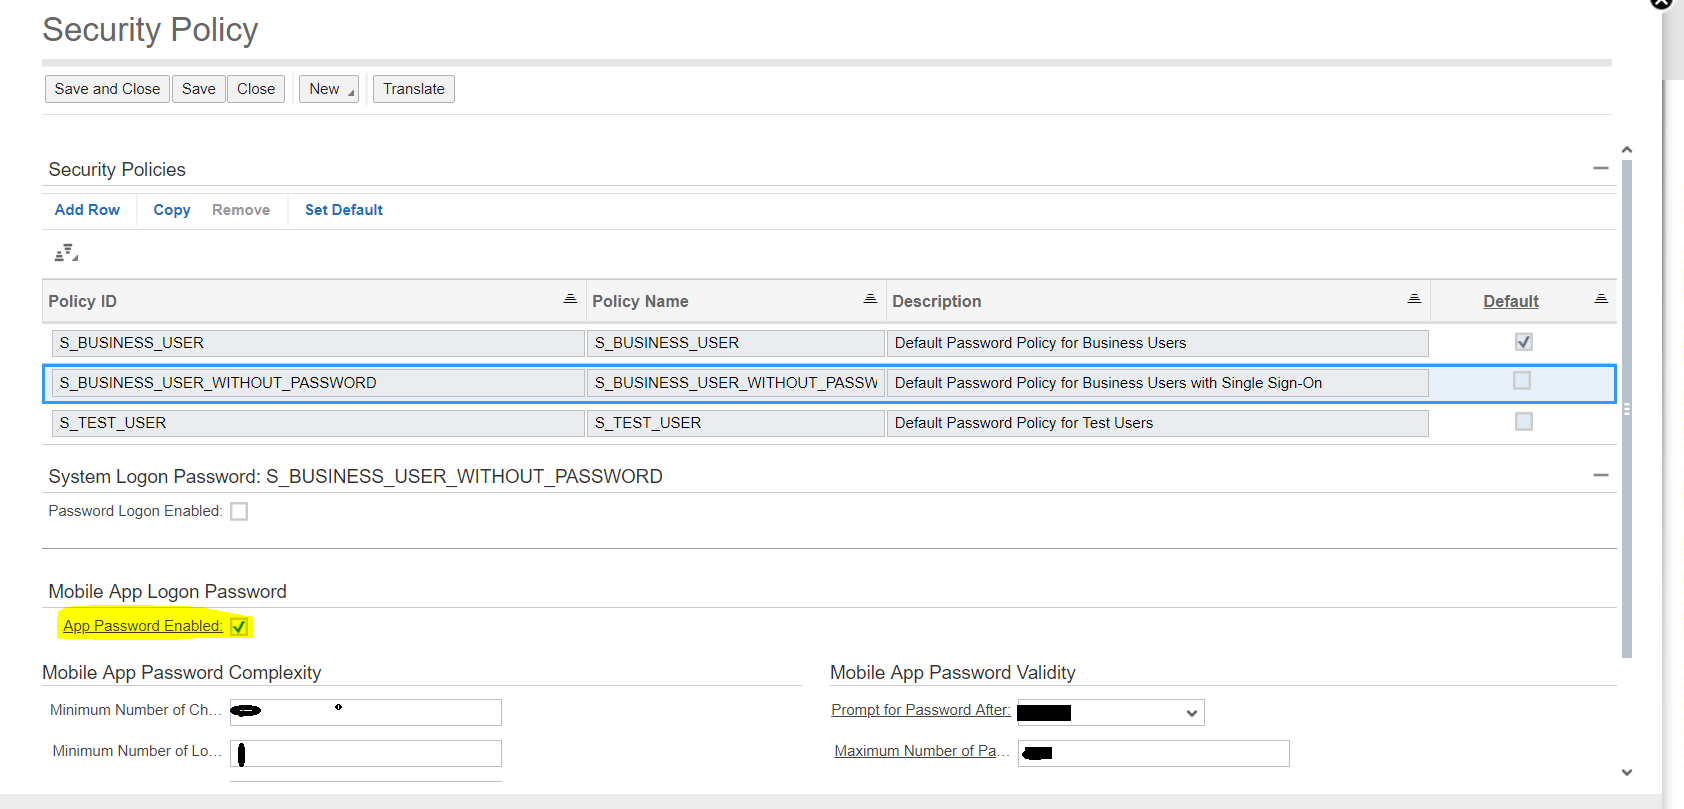The width and height of the screenshot is (1684, 809).
Task: Open Prompt for Password After dropdown
Action: [x=1192, y=713]
